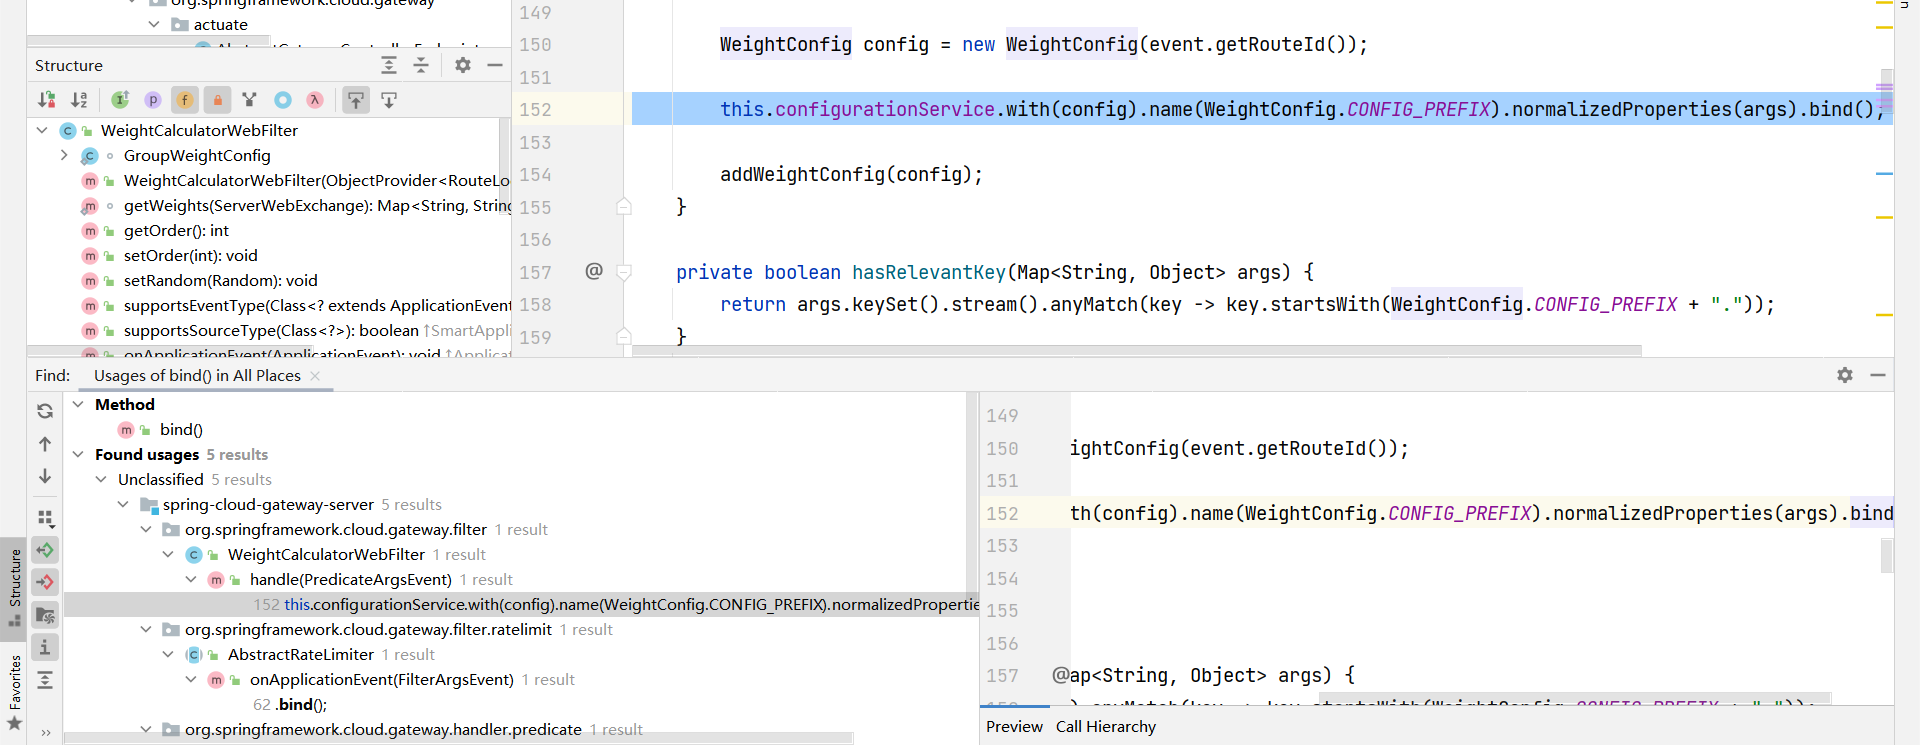1920x745 pixels.
Task: Select setOrder(int): void method
Action: [190, 255]
